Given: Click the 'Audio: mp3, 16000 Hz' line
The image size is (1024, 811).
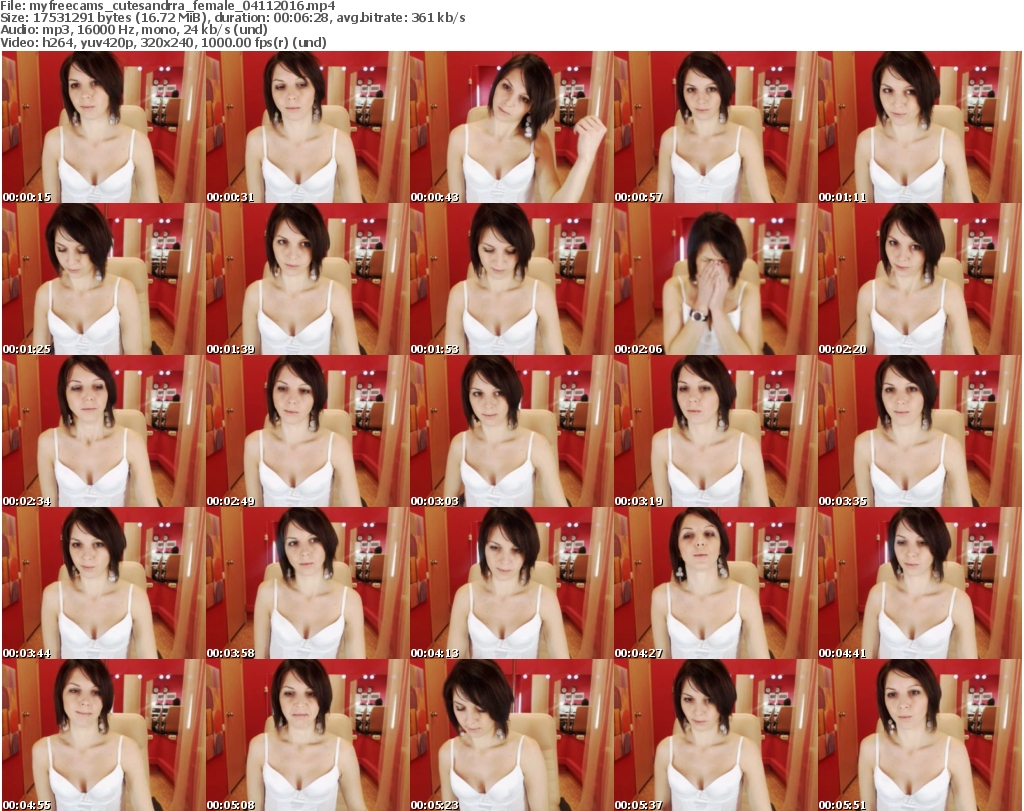Looking at the screenshot, I should (134, 30).
